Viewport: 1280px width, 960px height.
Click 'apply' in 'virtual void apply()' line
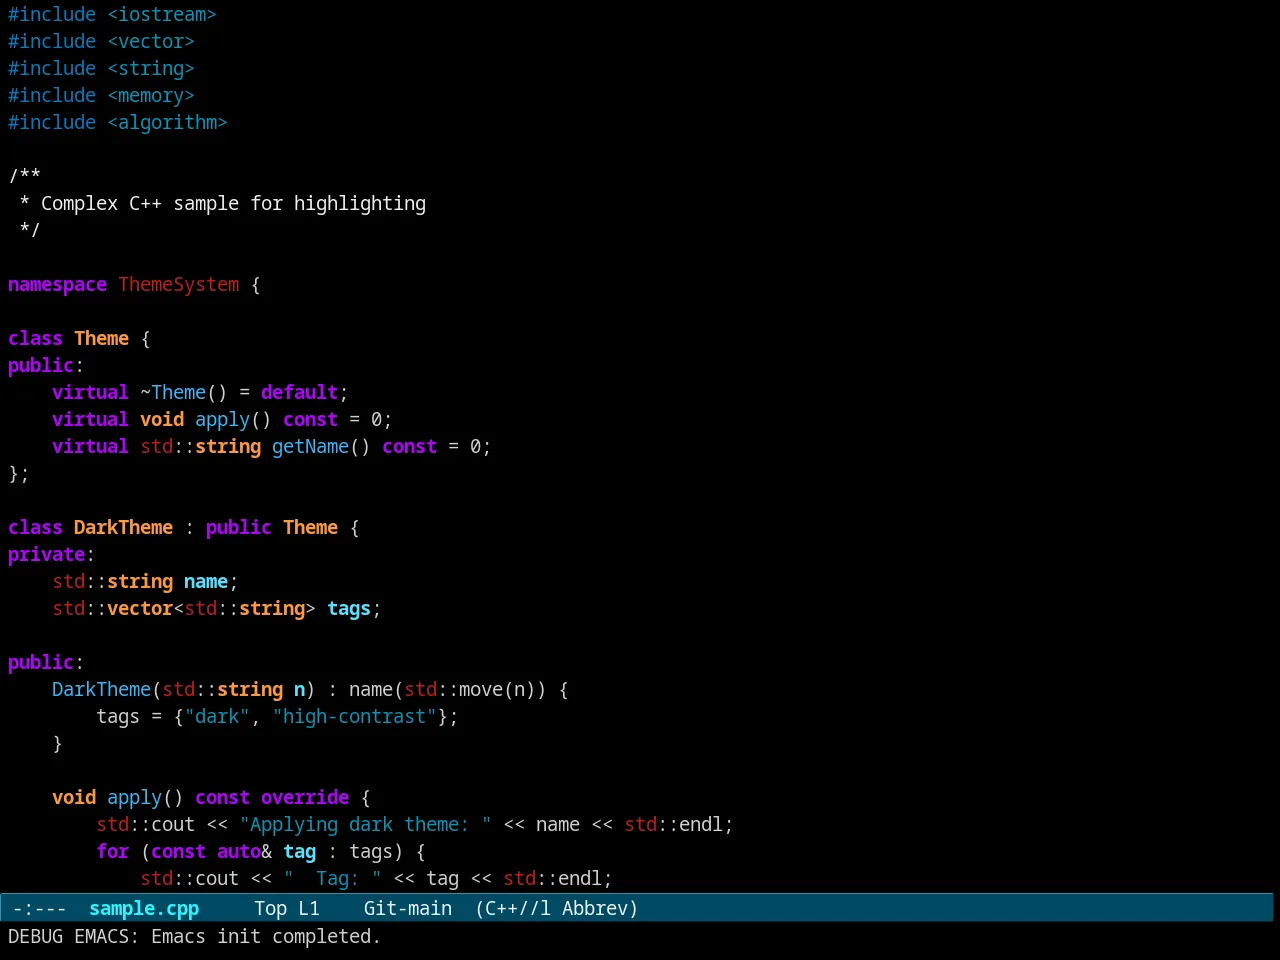[x=222, y=419]
